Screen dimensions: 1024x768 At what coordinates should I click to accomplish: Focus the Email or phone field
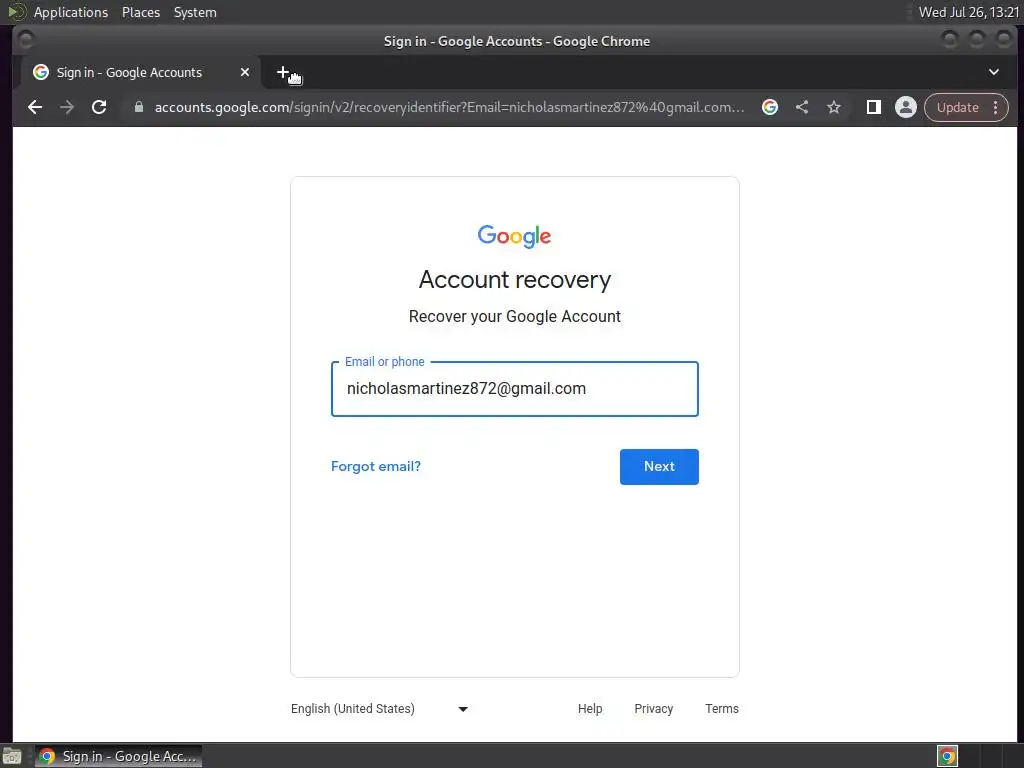pyautogui.click(x=515, y=389)
